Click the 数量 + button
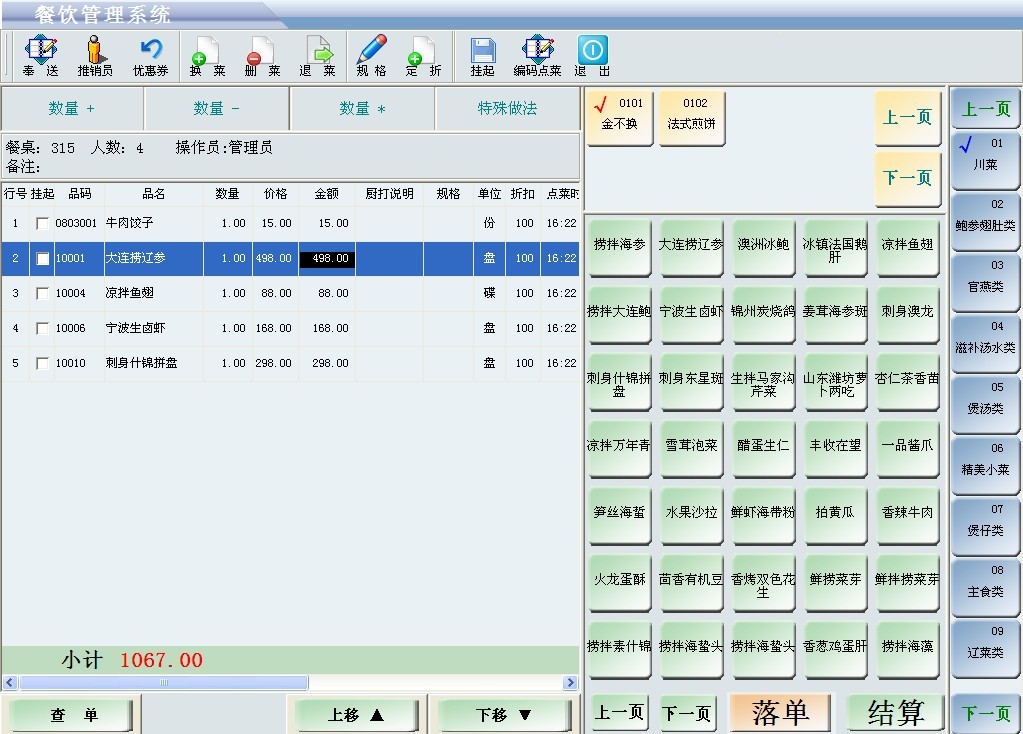The image size is (1023, 734). pos(72,108)
